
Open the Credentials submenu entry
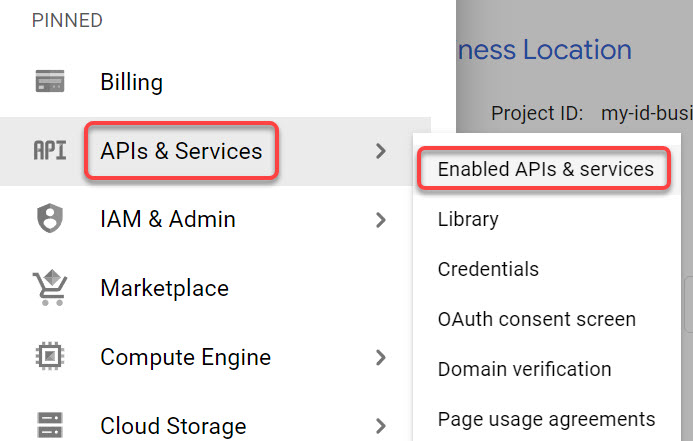[488, 269]
